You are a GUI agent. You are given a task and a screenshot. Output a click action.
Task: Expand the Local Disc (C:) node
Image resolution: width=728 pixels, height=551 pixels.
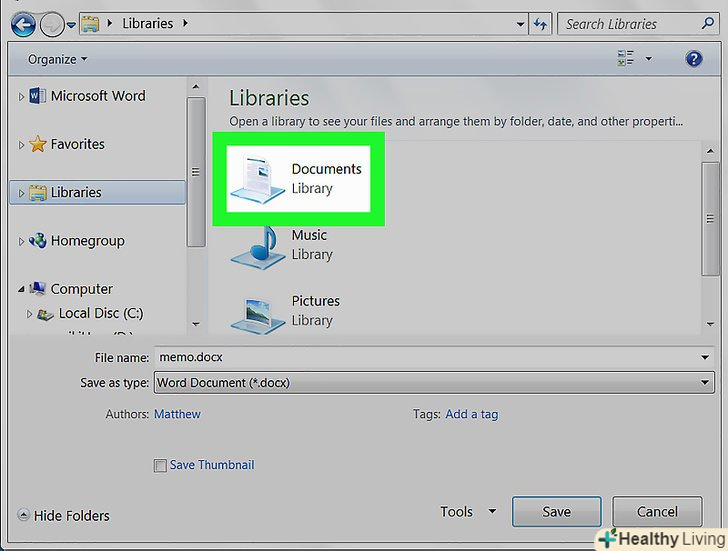(29, 314)
